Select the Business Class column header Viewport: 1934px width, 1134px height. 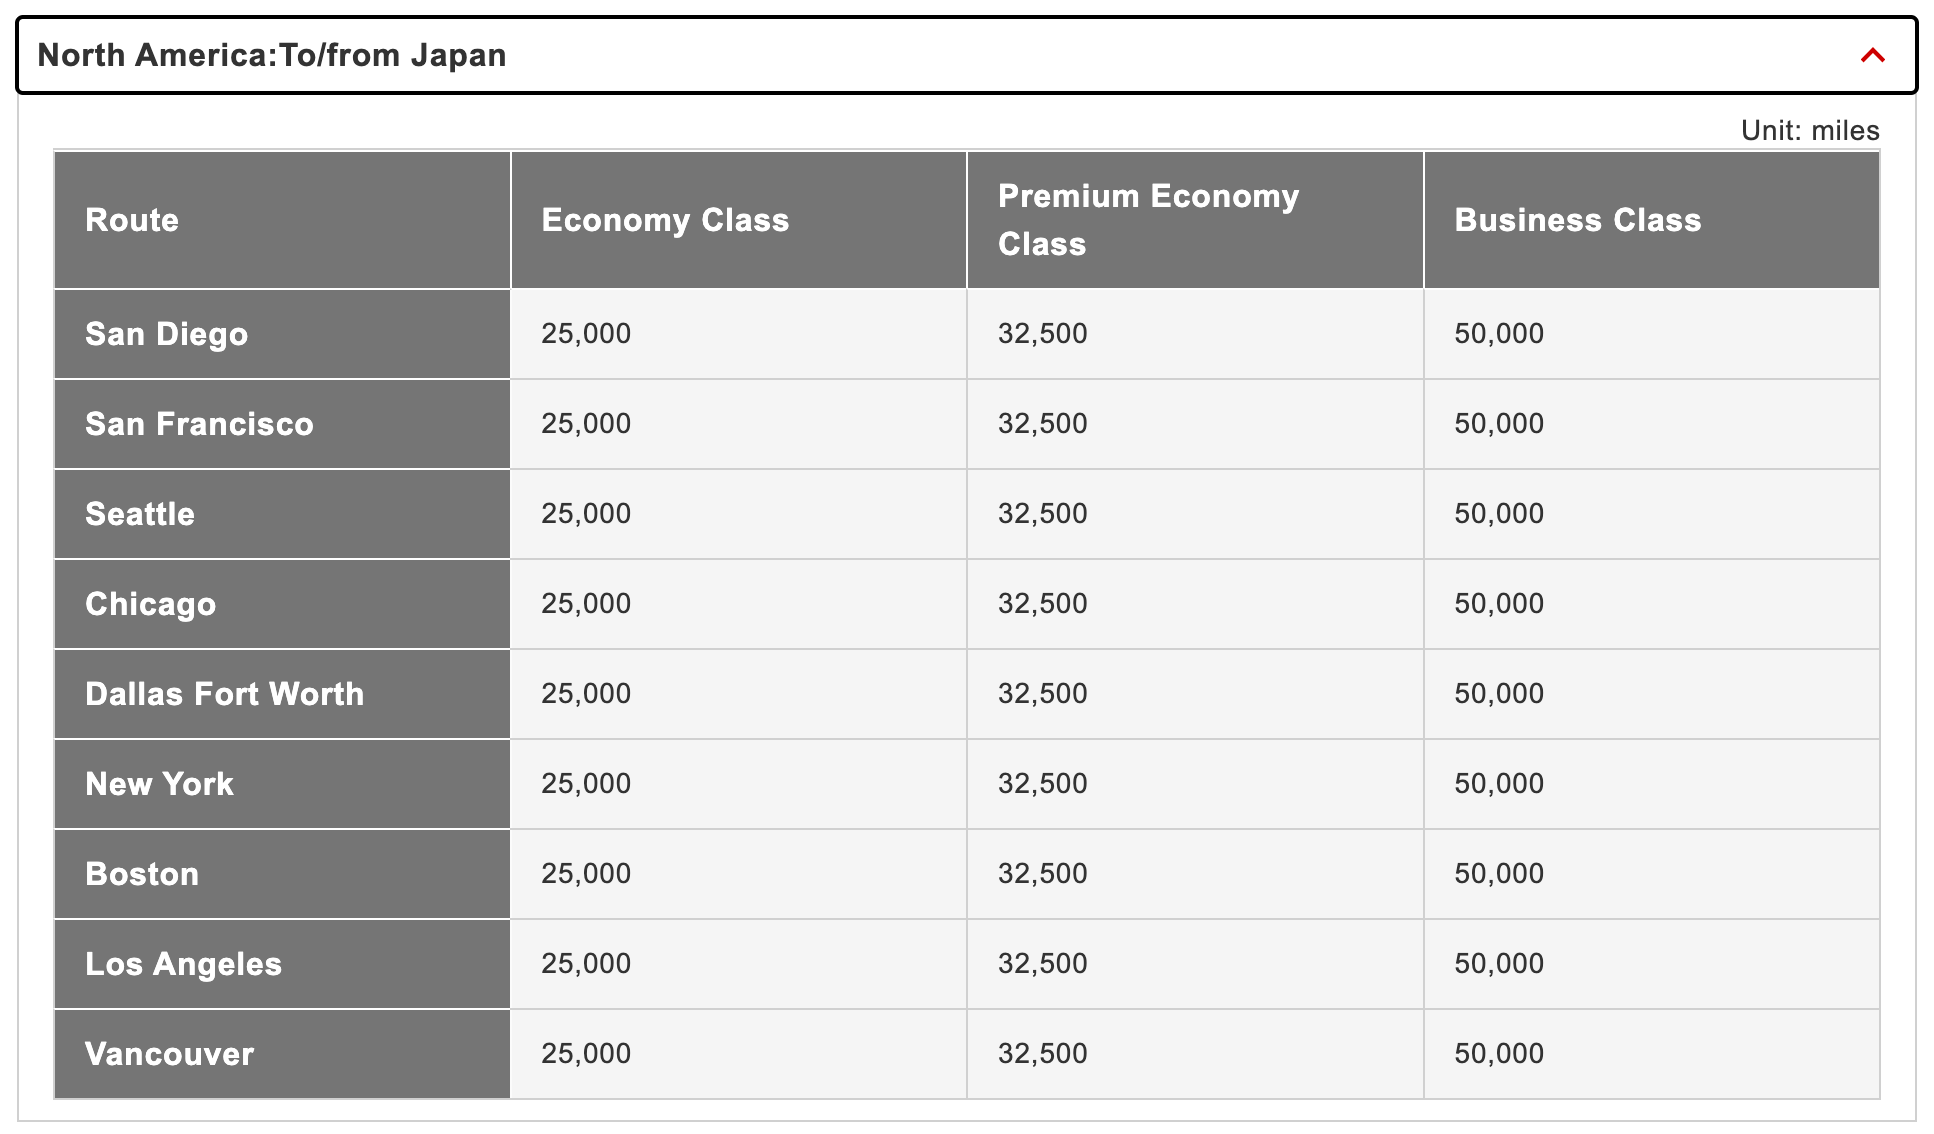click(1576, 220)
